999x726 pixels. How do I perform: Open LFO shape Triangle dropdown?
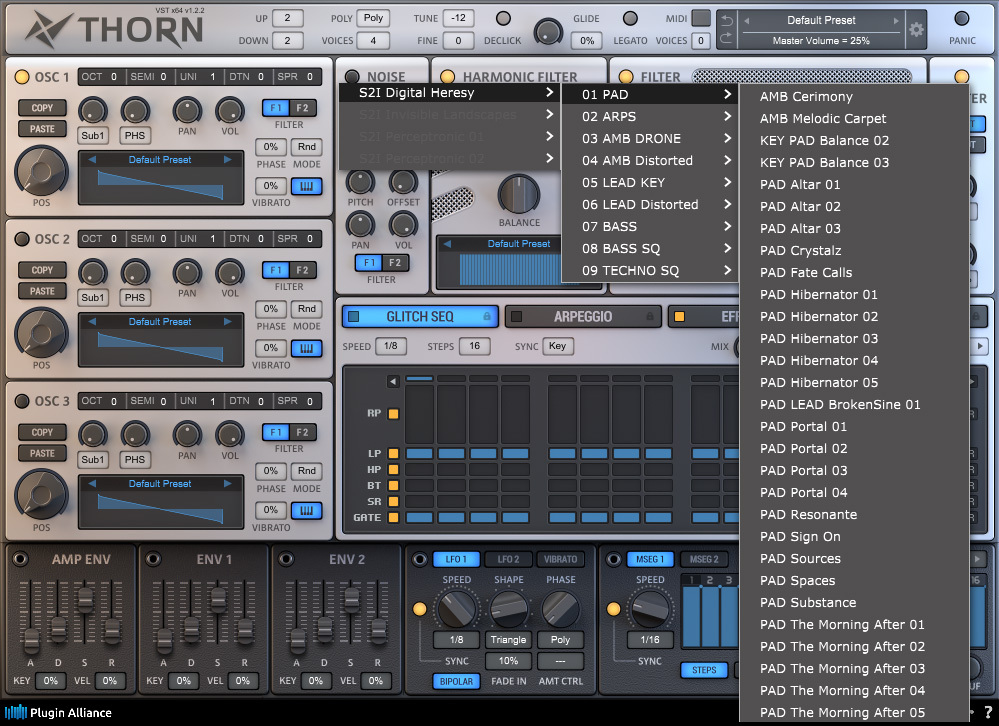coord(508,639)
